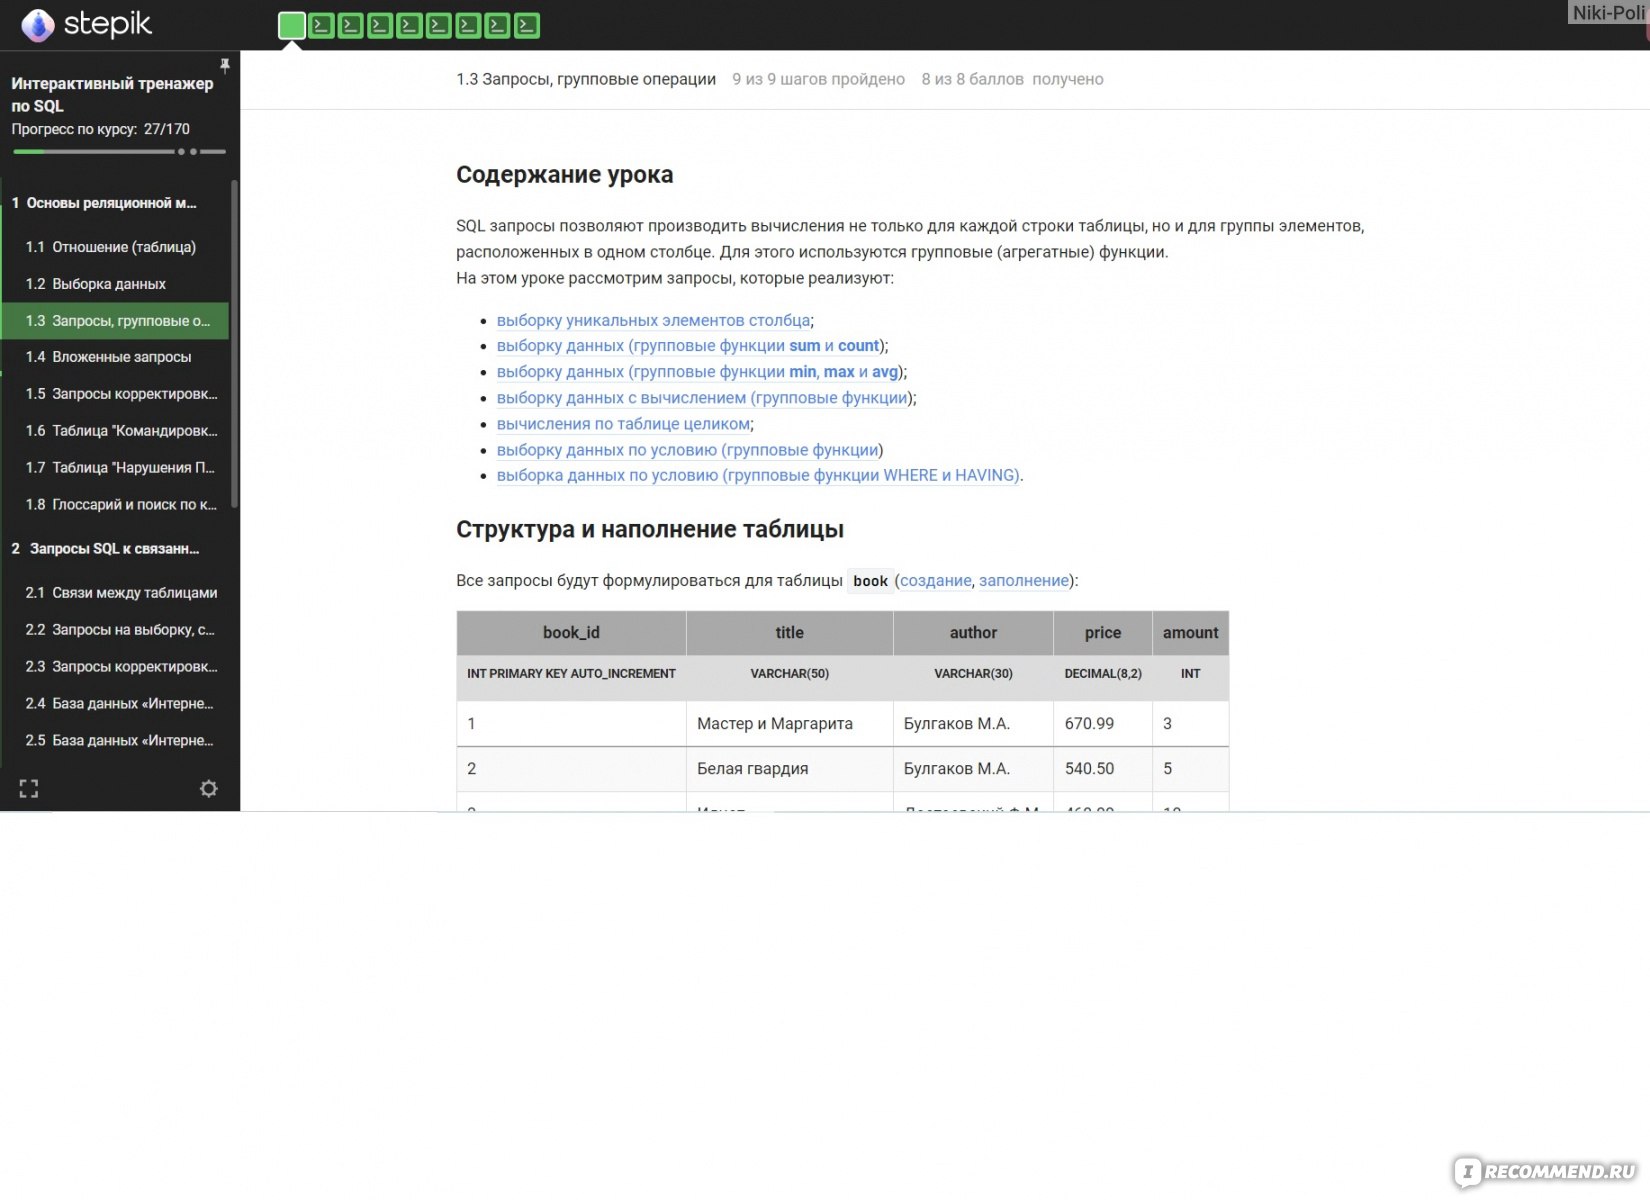Viewport: 1650px width, 1200px height.
Task: Open the sidebar settings gear
Action: pyautogui.click(x=208, y=789)
